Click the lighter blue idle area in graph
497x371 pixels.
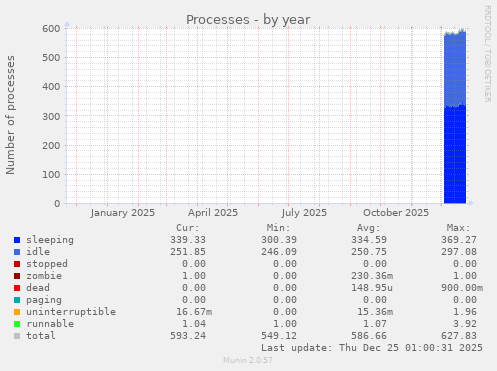click(x=455, y=68)
